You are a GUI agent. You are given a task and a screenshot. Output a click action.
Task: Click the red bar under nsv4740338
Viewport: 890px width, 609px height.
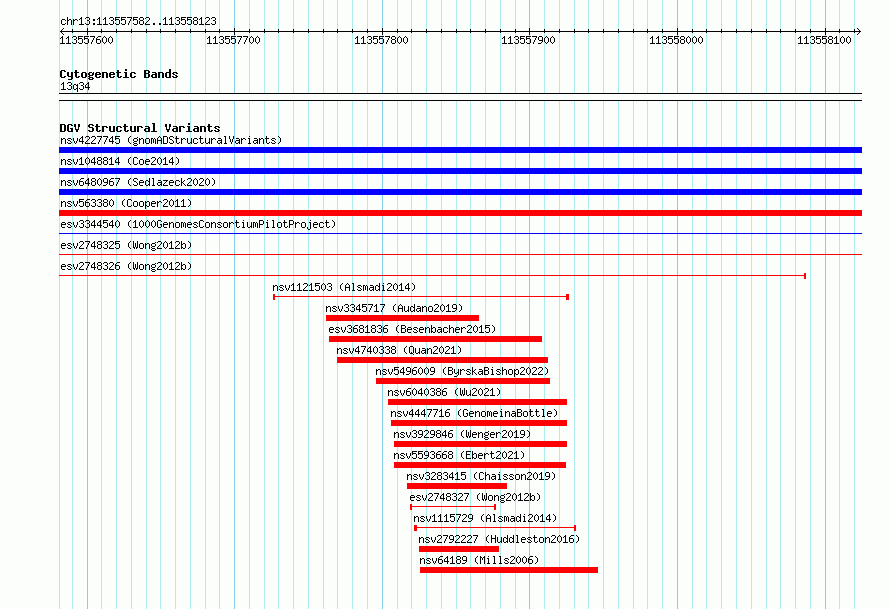pyautogui.click(x=442, y=360)
